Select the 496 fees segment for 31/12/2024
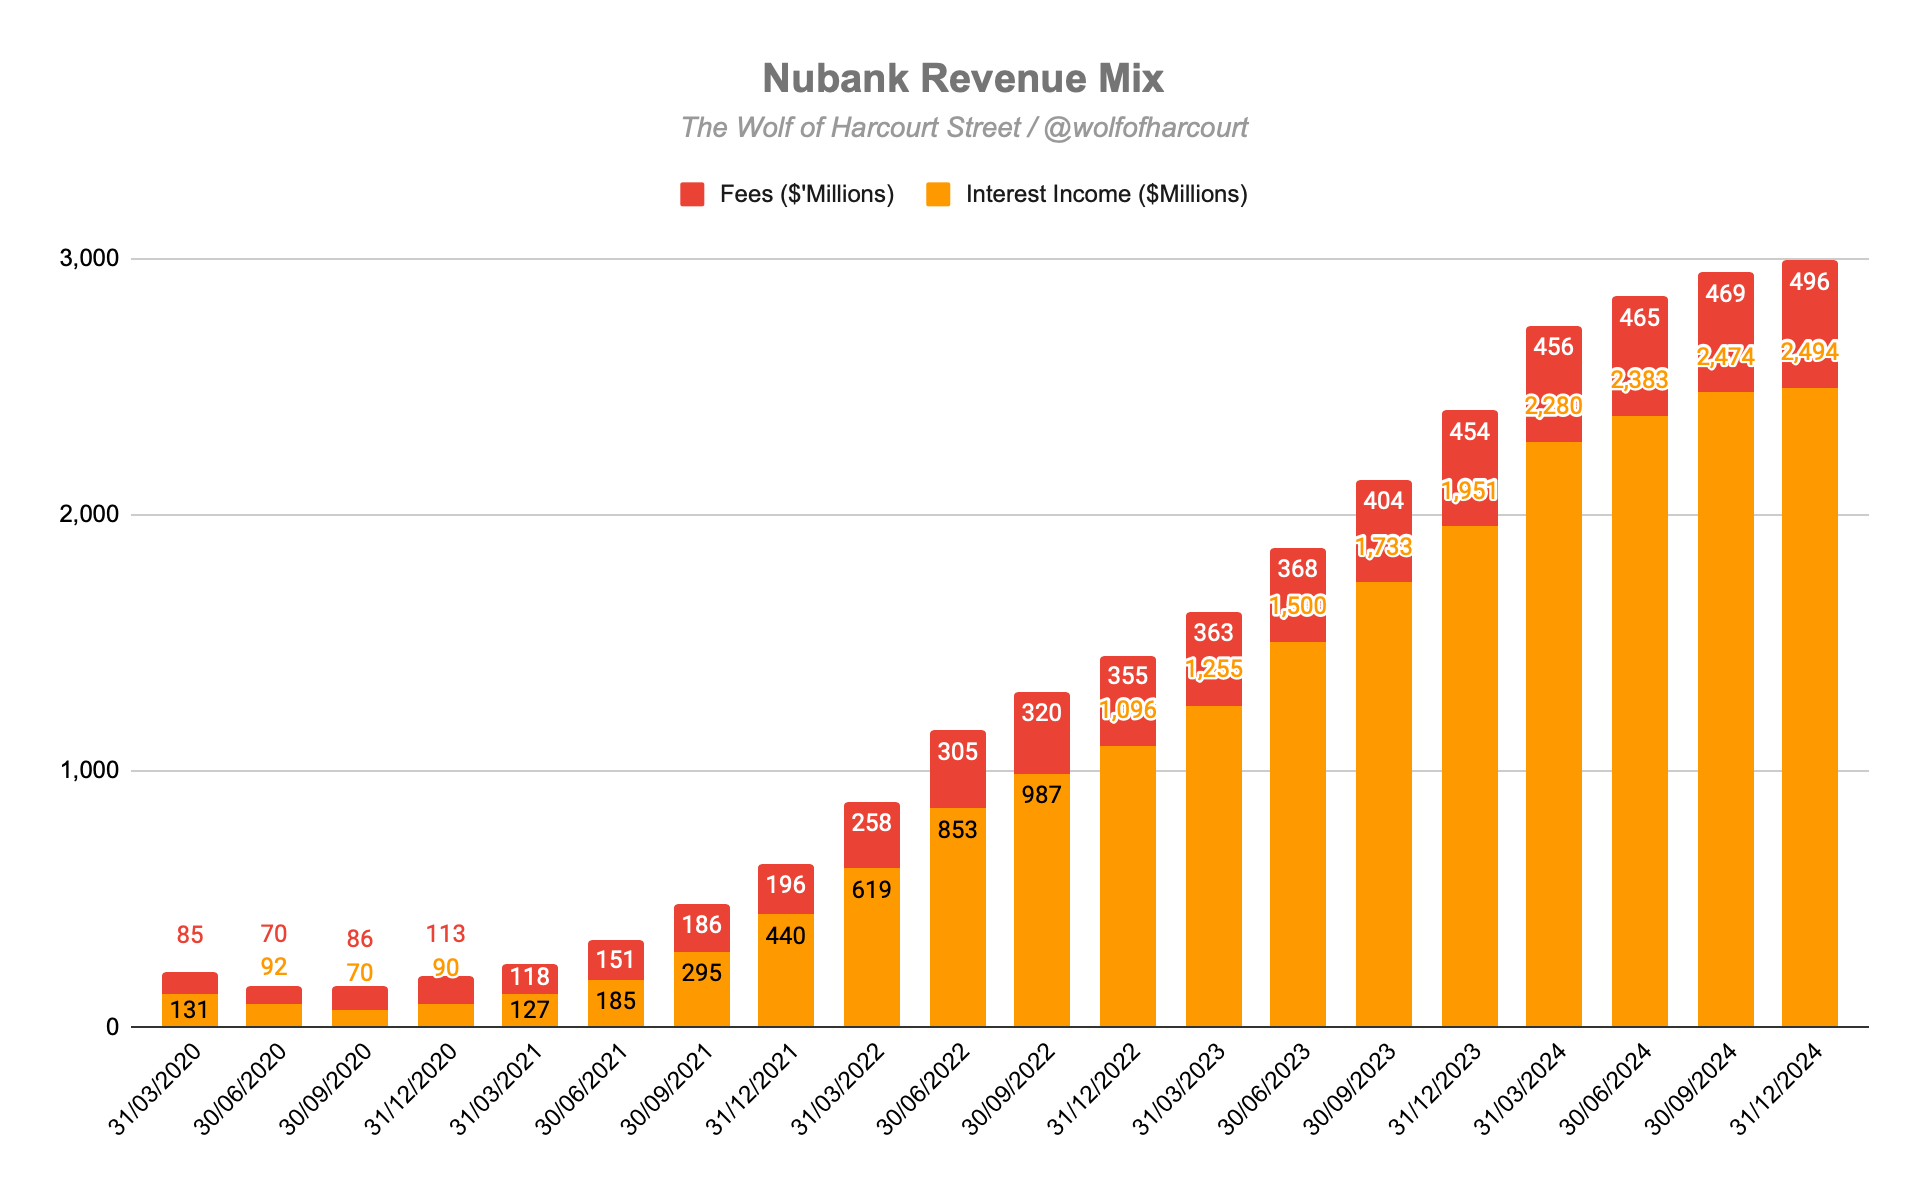This screenshot has height=1192, width=1928. [1809, 310]
